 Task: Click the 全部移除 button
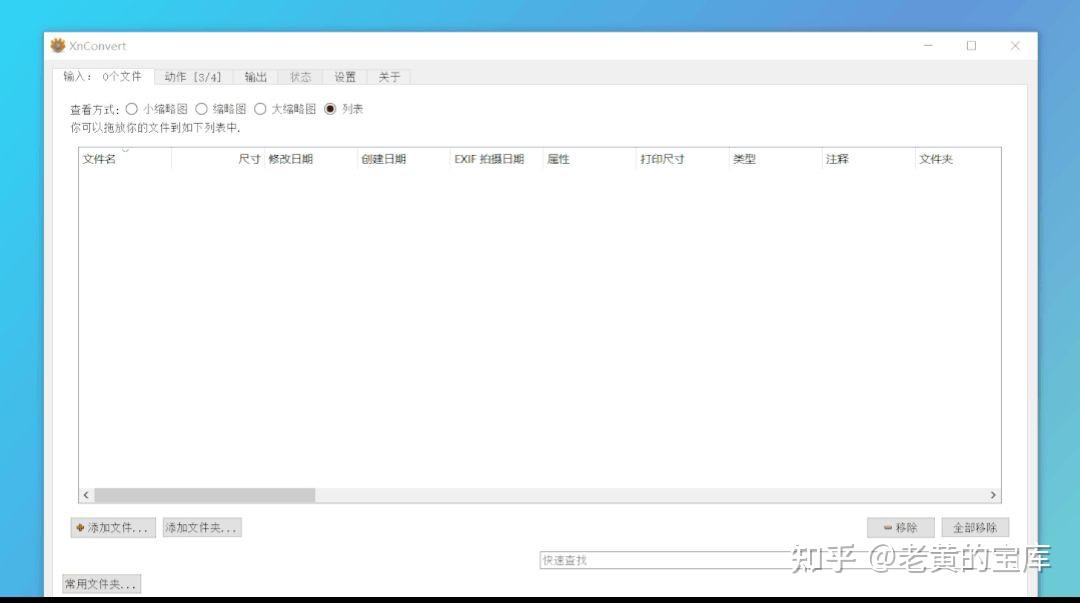click(975, 528)
